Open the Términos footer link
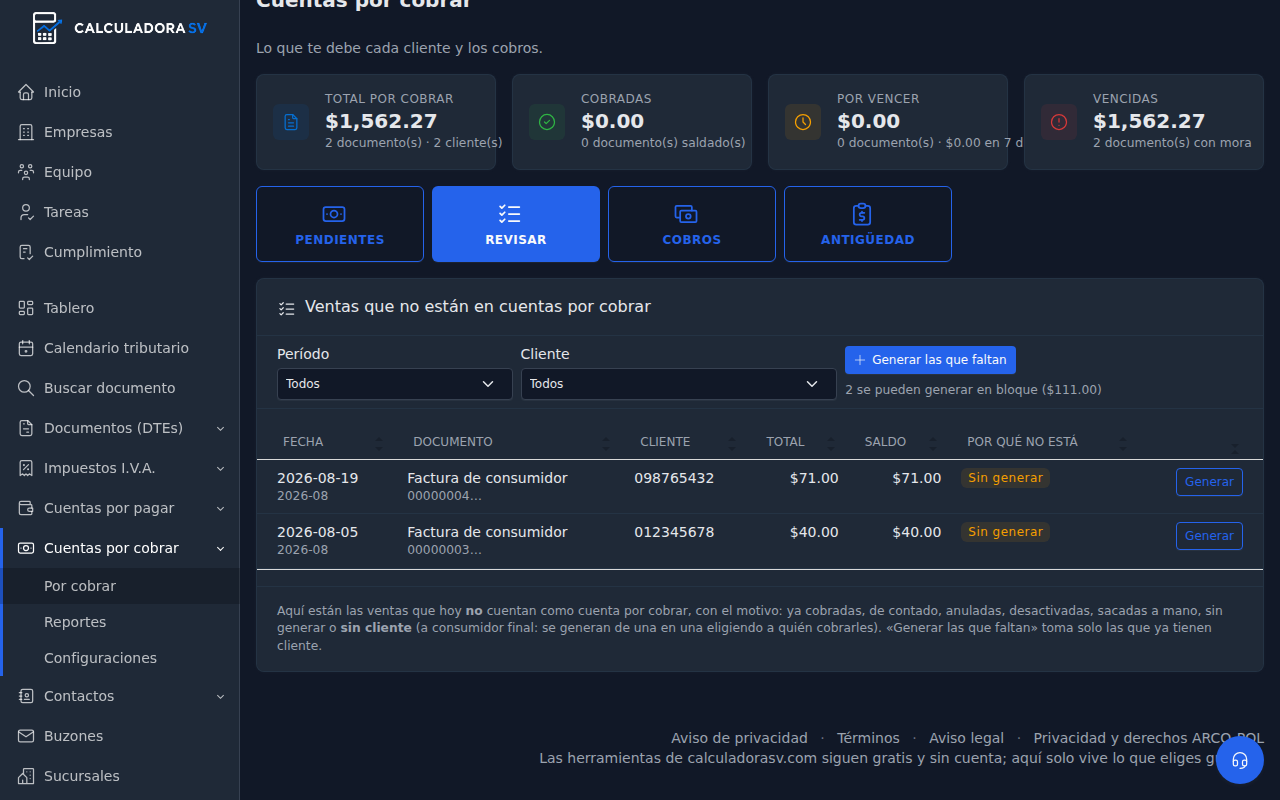The height and width of the screenshot is (800, 1280). pos(868,738)
